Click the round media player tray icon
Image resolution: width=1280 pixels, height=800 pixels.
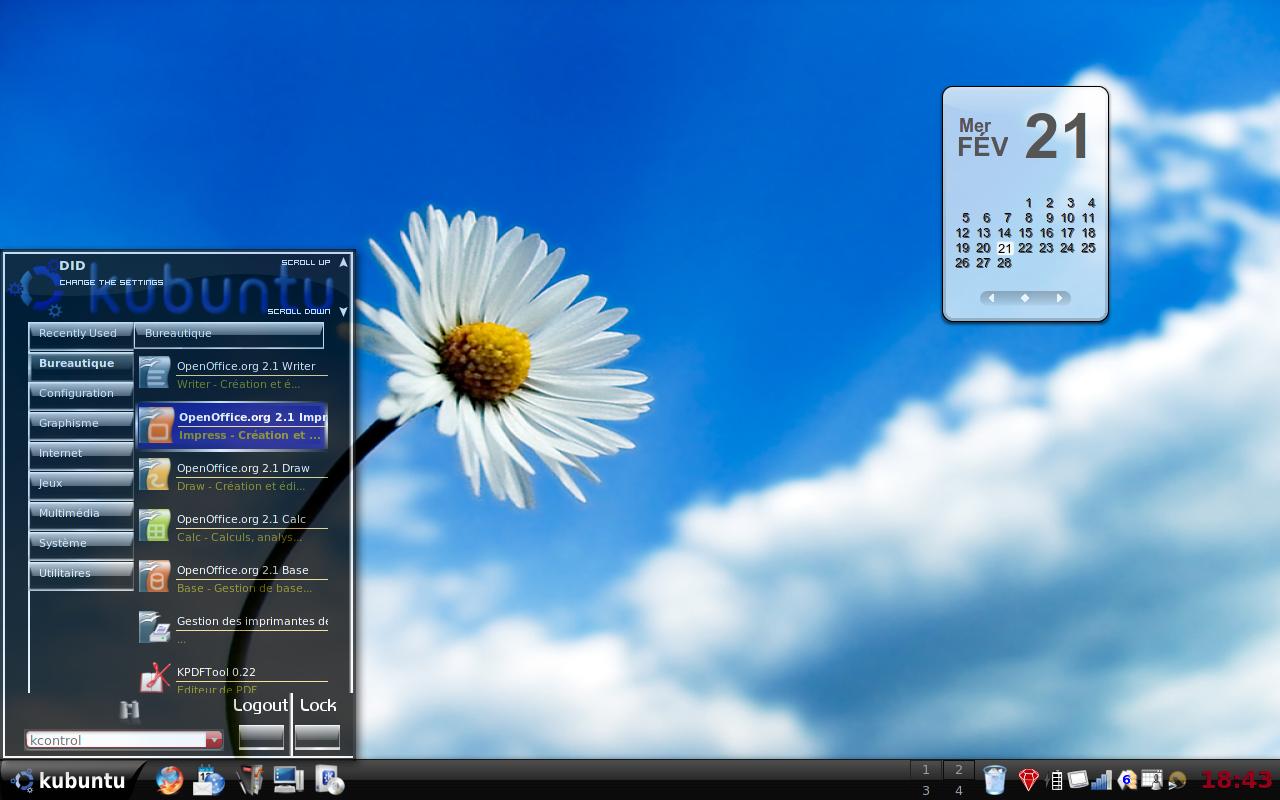pyautogui.click(x=1177, y=780)
